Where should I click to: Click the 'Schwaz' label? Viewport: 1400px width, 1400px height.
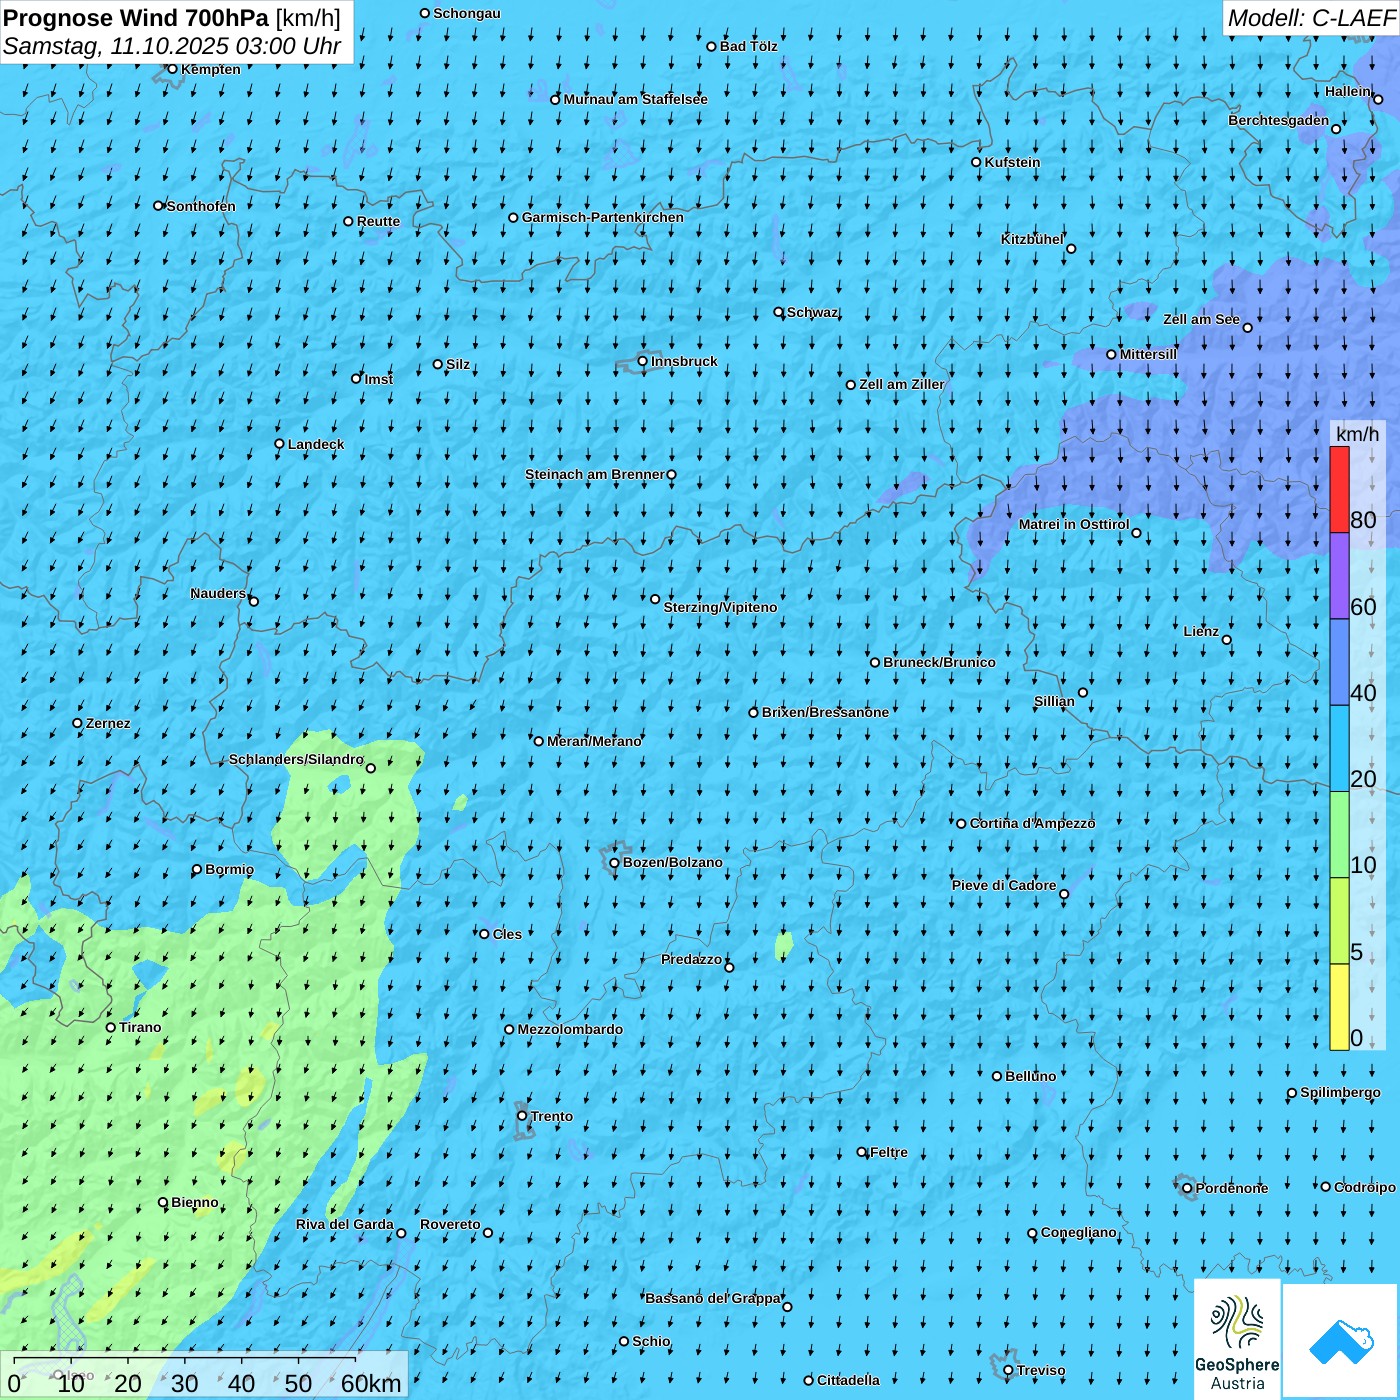[x=812, y=312]
